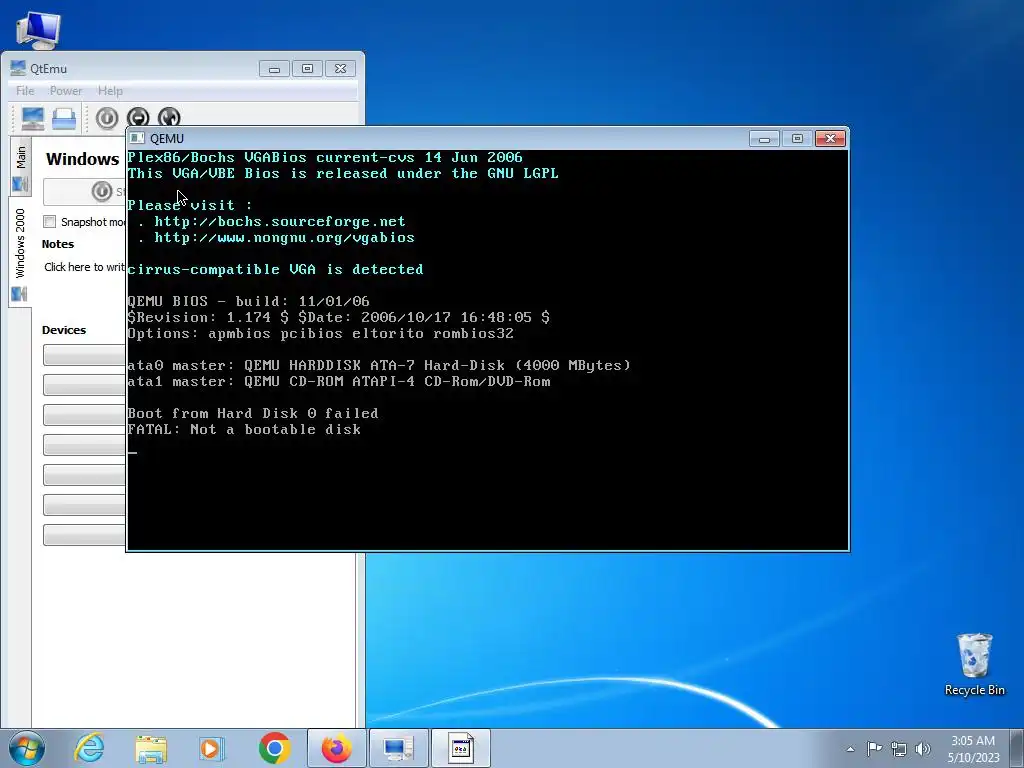This screenshot has height=768, width=1024.
Task: Click the QEMU window title bar icon
Action: pos(136,138)
